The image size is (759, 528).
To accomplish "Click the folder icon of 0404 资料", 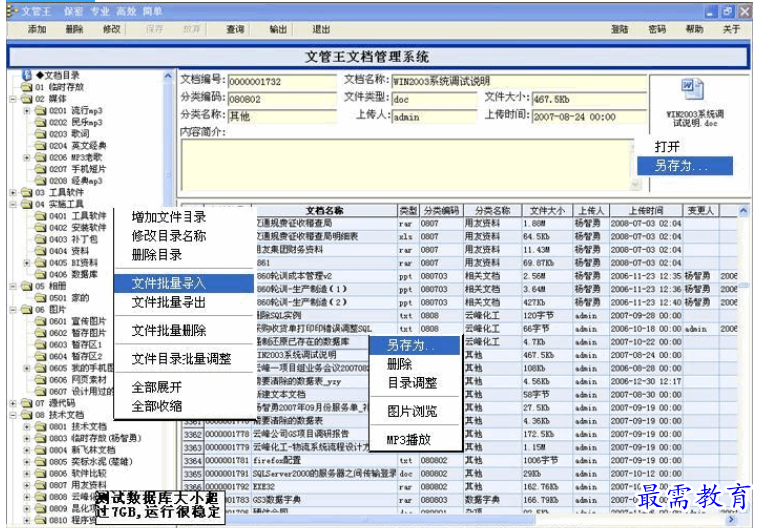I will tap(41, 251).
